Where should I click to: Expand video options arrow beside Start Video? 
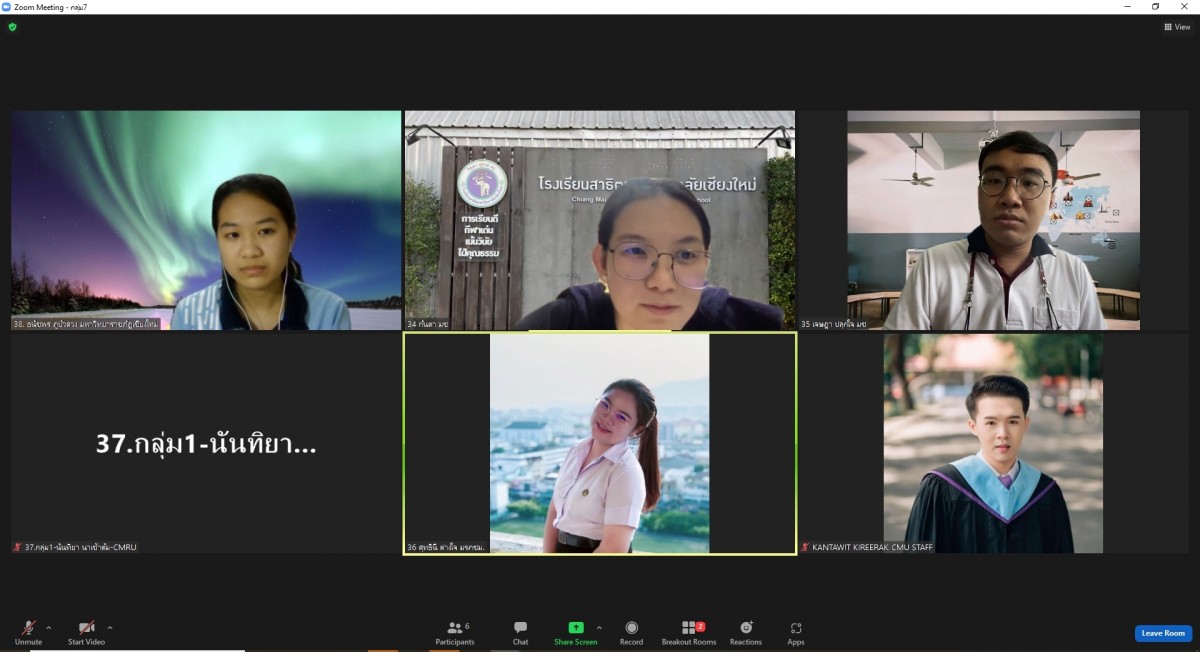tap(110, 628)
